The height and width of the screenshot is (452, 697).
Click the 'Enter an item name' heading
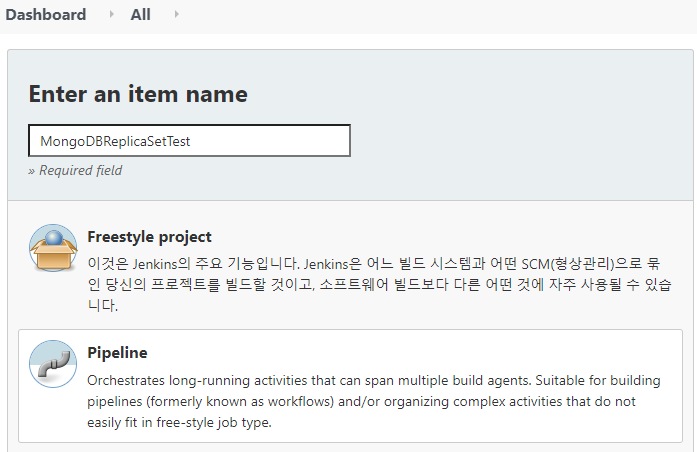point(138,94)
